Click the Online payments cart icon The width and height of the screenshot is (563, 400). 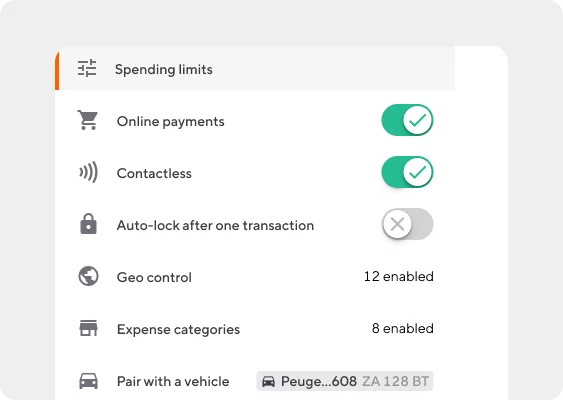pyautogui.click(x=87, y=120)
